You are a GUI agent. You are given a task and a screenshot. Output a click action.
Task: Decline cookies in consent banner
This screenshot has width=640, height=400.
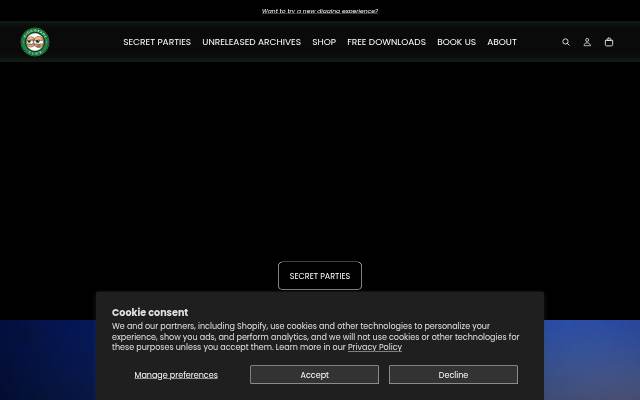click(x=453, y=375)
